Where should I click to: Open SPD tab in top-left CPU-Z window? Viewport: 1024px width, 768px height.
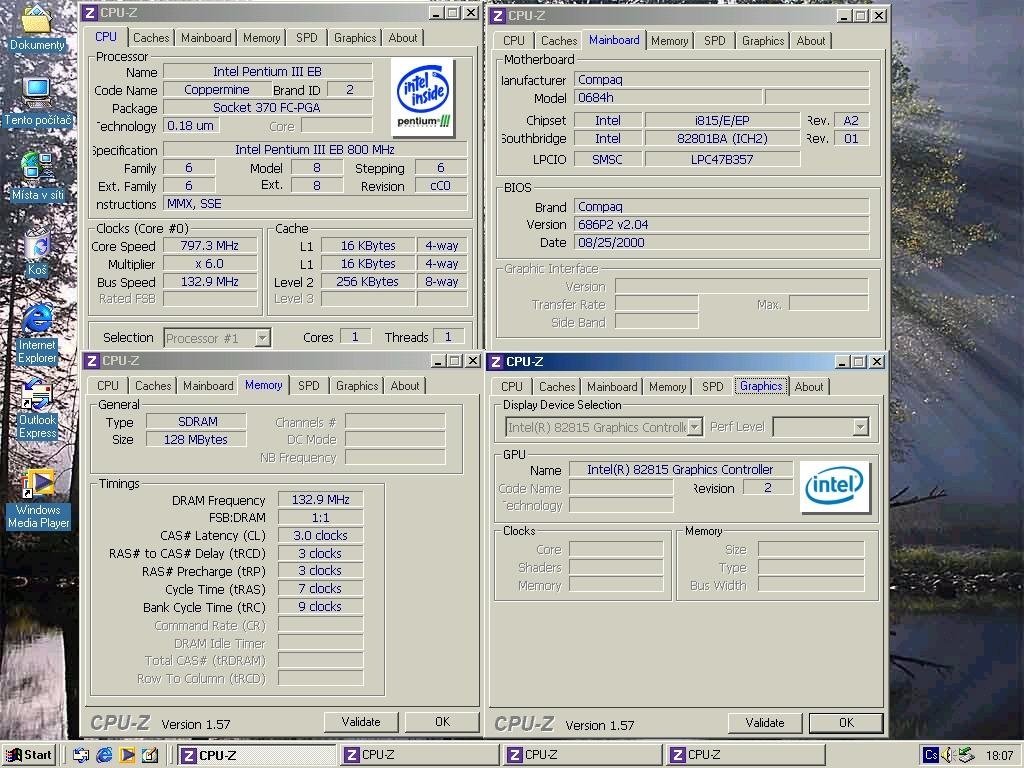coord(306,38)
